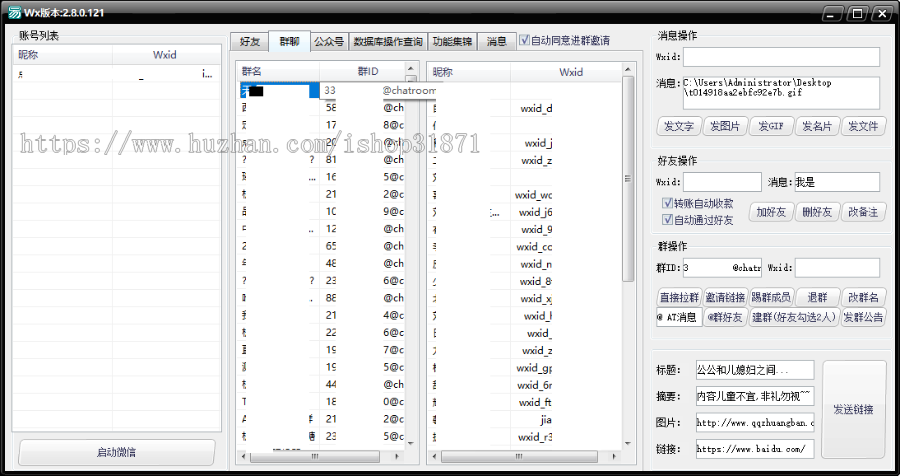Switch to the 群聊 tab
Image resolution: width=900 pixels, height=476 pixels.
289,41
